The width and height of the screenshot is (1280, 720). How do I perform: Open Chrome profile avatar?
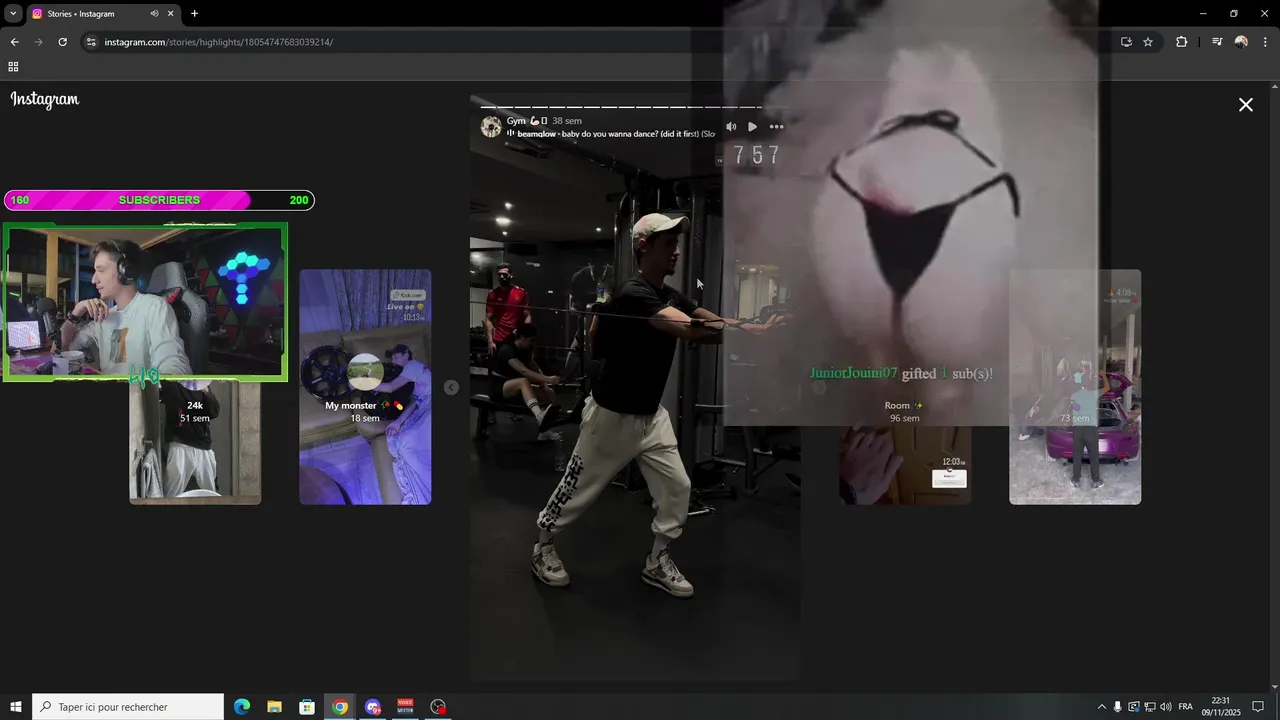pos(1241,42)
